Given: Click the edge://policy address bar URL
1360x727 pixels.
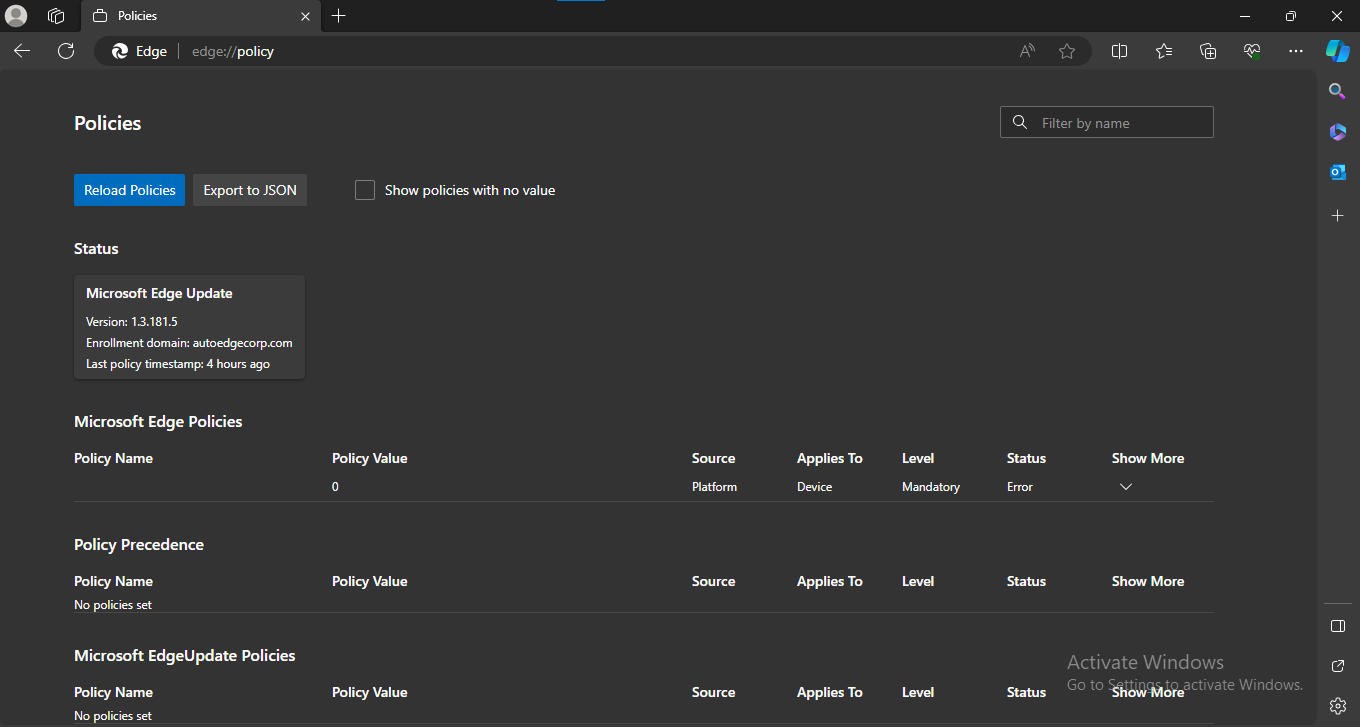Looking at the screenshot, I should point(233,51).
